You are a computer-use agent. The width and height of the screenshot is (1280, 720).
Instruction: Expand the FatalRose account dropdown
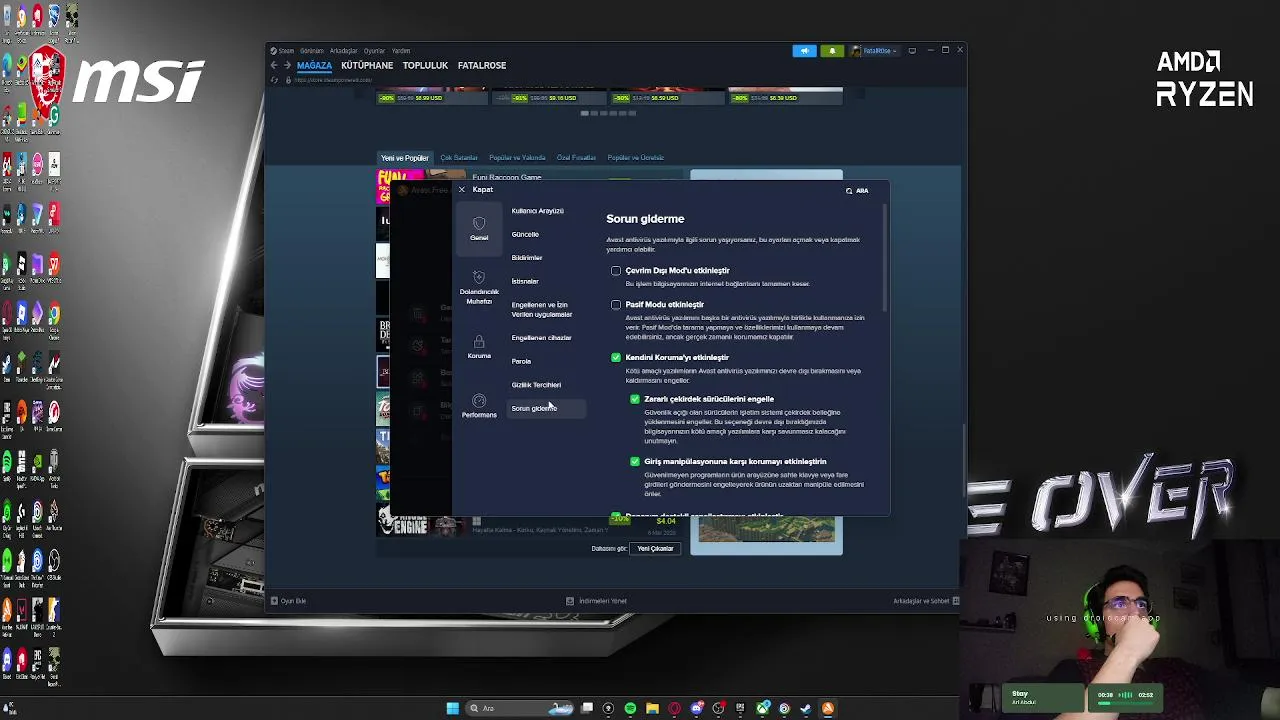875,50
